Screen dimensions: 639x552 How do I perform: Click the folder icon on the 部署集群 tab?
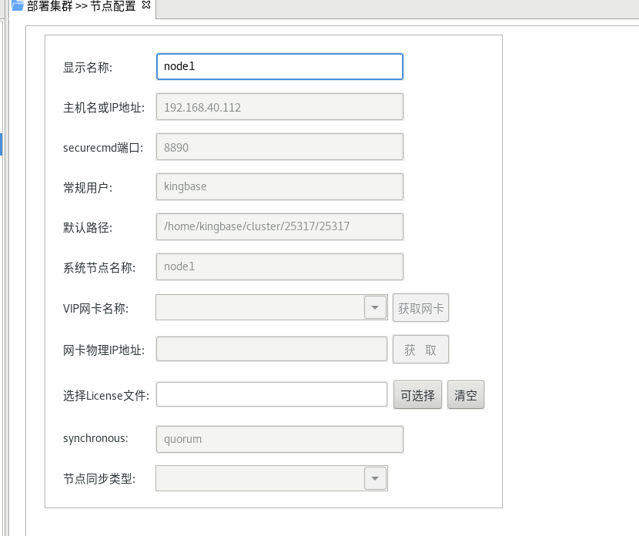coord(17,6)
